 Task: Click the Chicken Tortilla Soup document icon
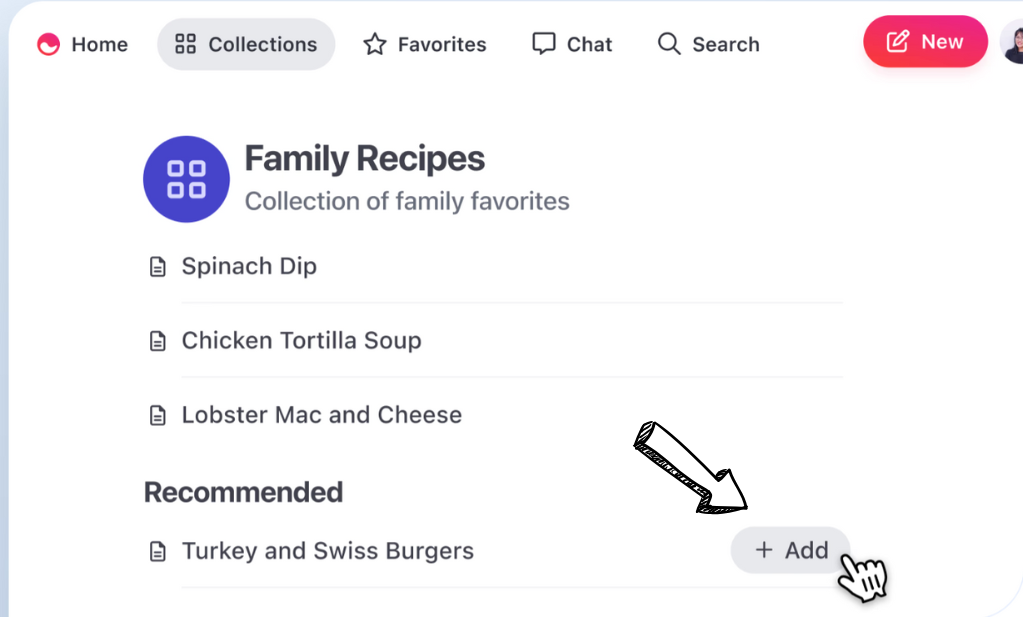157,341
